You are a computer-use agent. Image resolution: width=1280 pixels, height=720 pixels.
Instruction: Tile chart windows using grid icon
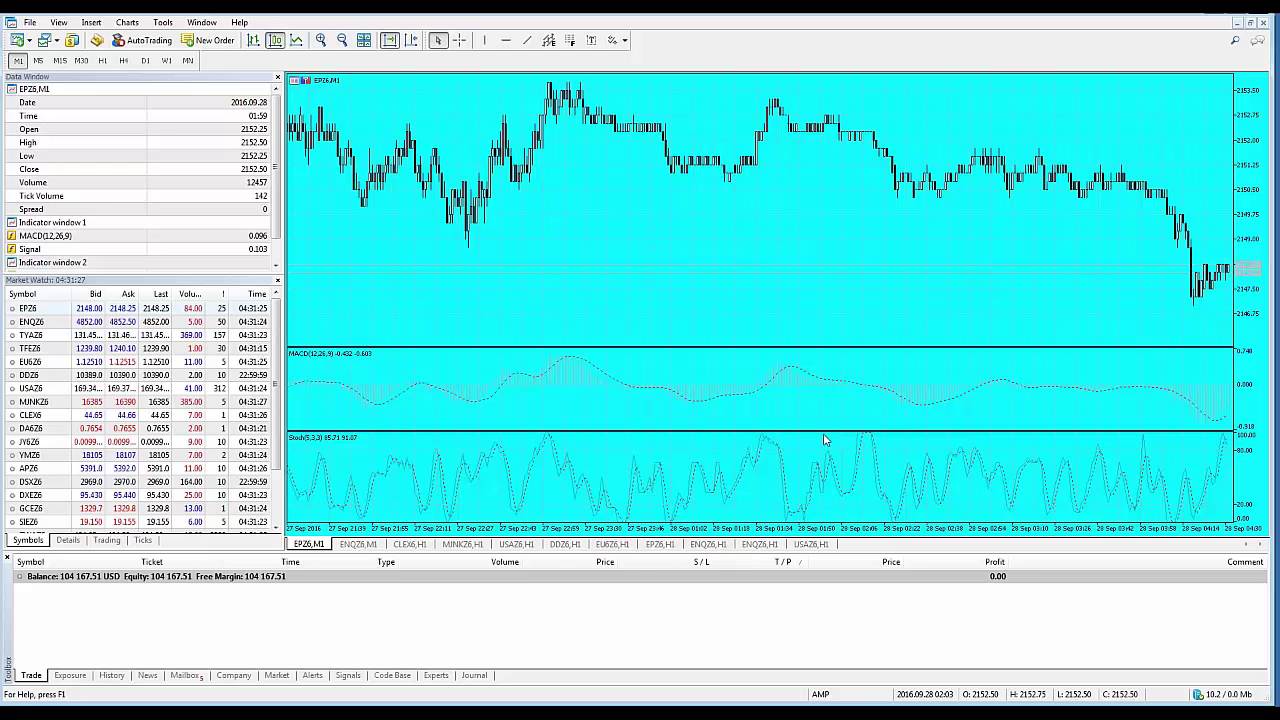tap(364, 40)
